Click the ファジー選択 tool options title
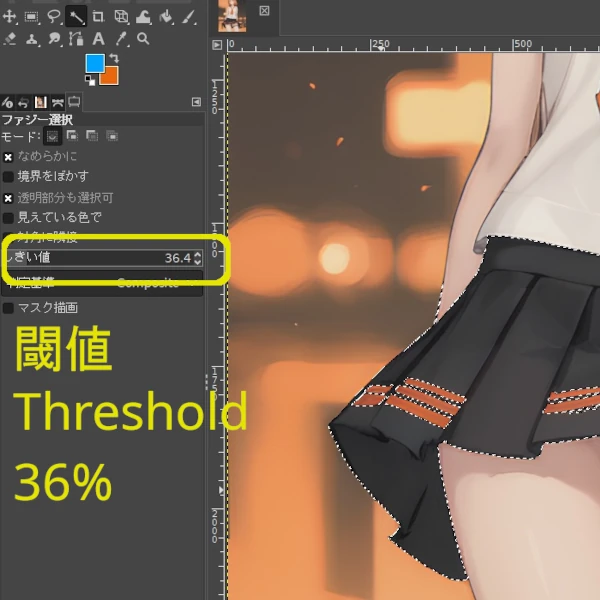Viewport: 600px width, 600px height. 37,120
